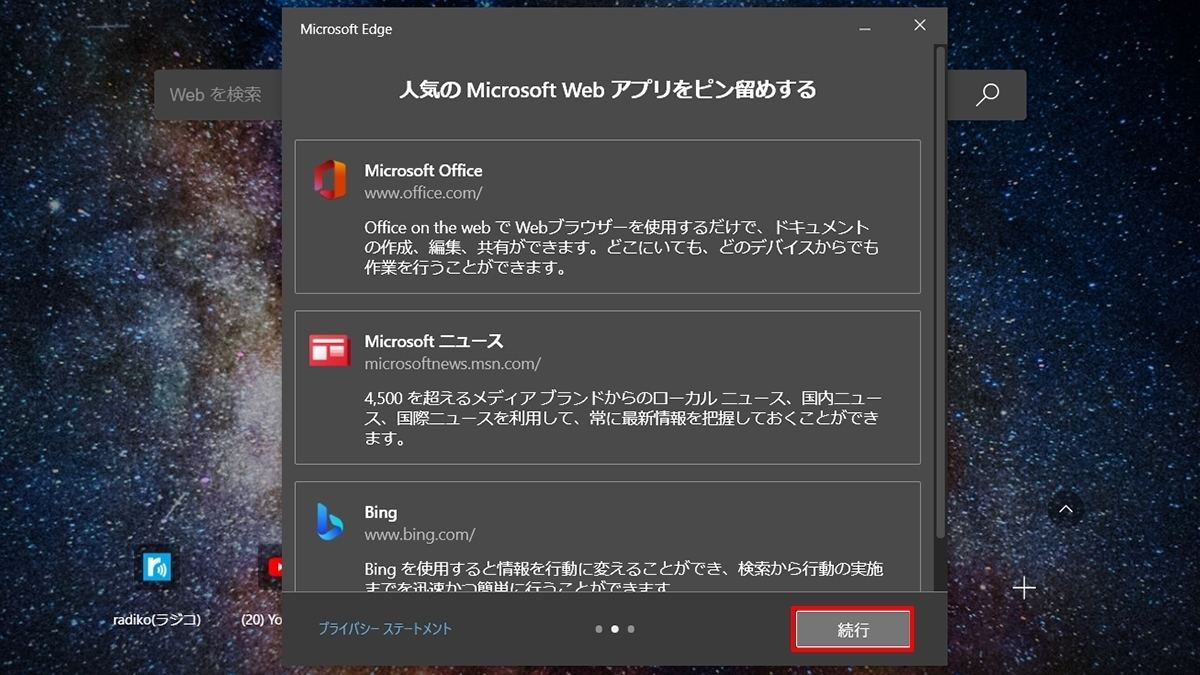This screenshot has height=675, width=1200.
Task: Click the "人気の Microsoft Web アプリをピン留めする" heading
Action: click(608, 90)
